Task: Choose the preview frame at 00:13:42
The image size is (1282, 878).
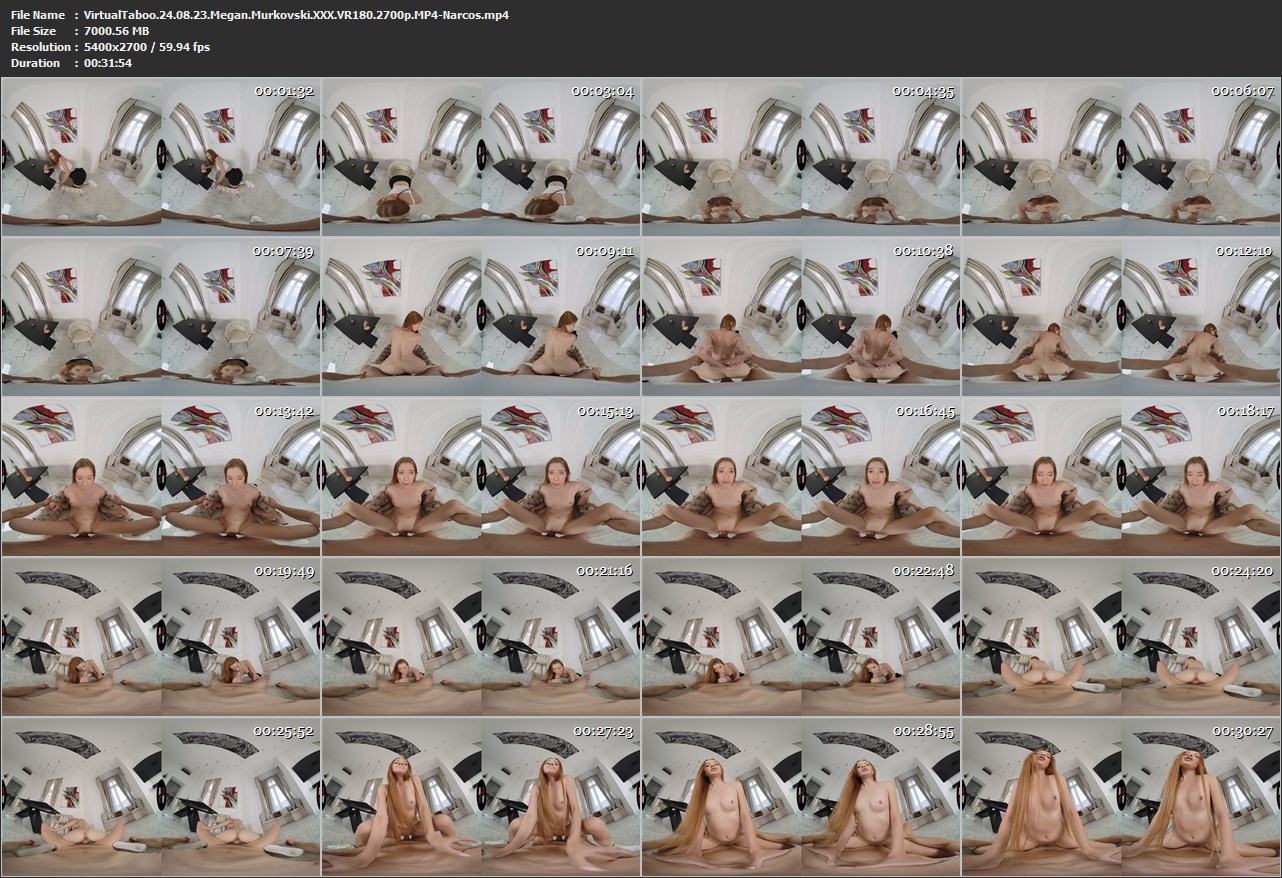Action: tap(161, 476)
